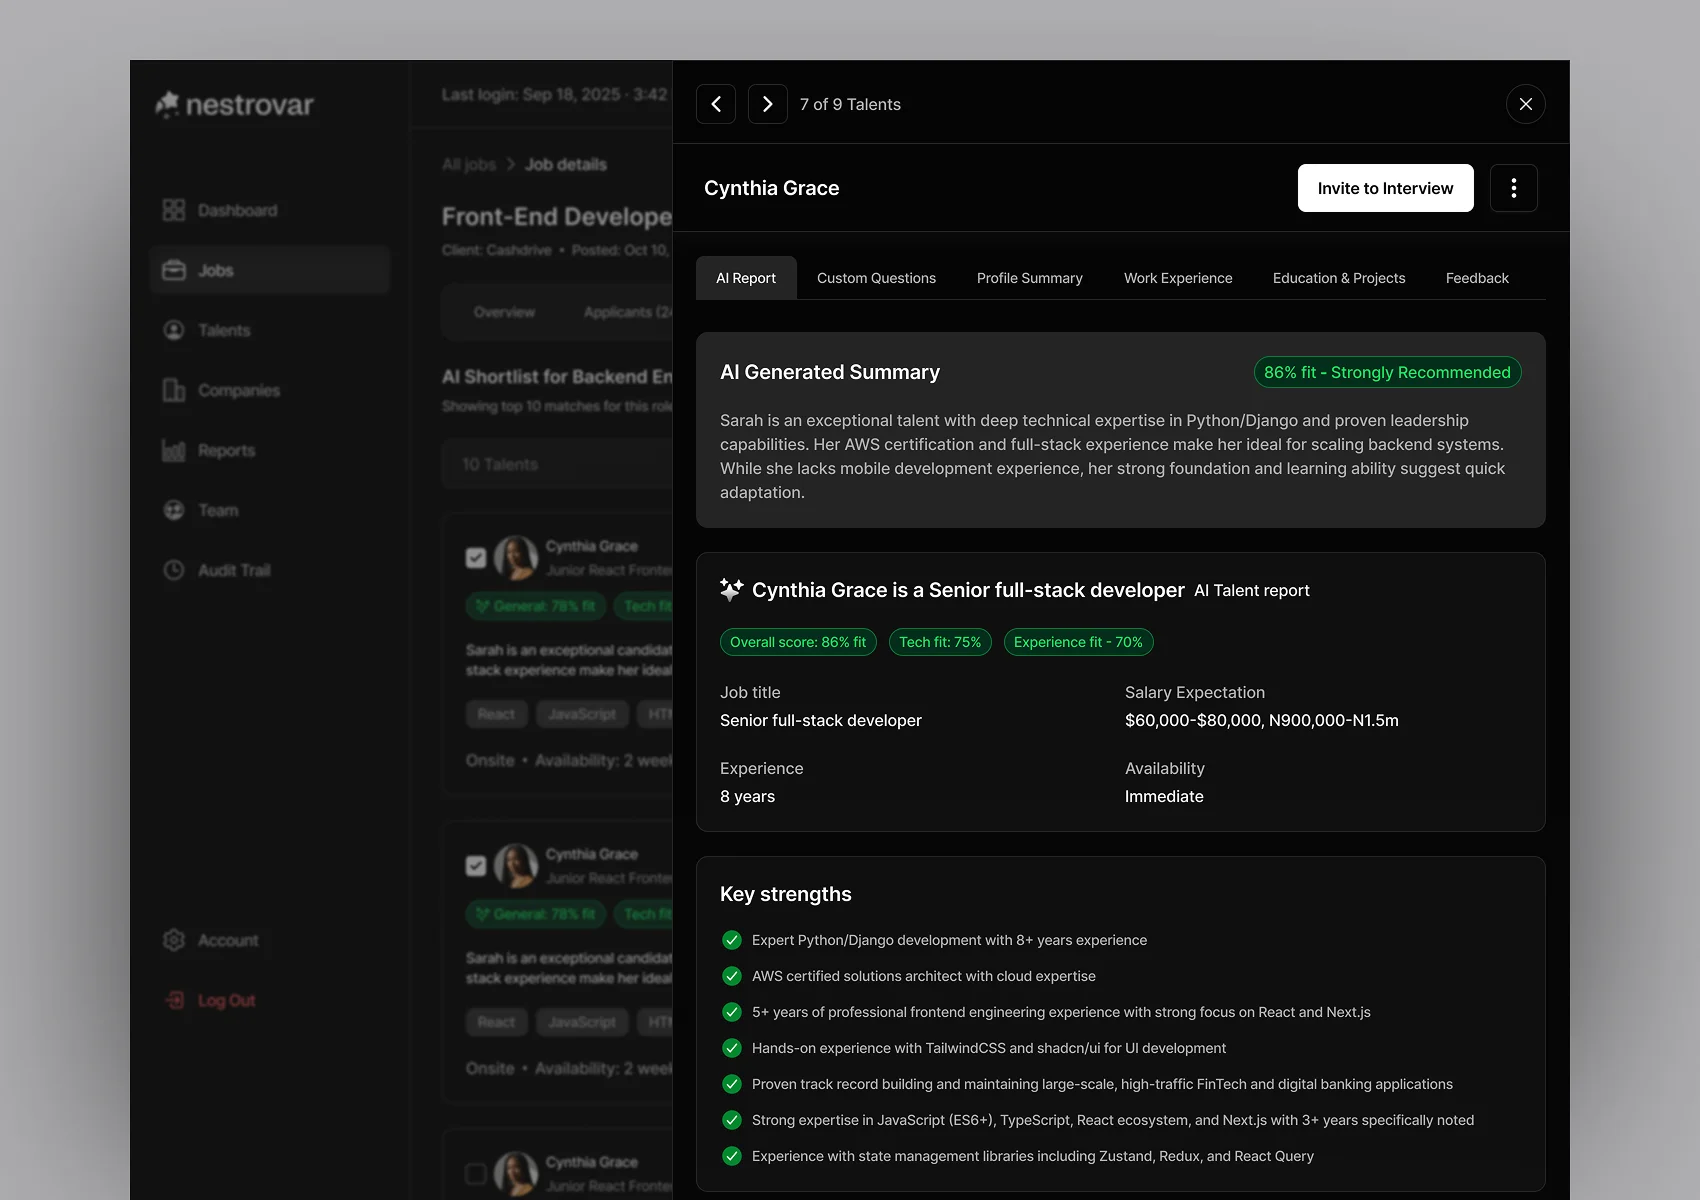Open the Overview tab in job details
1700x1200 pixels.
[504, 312]
